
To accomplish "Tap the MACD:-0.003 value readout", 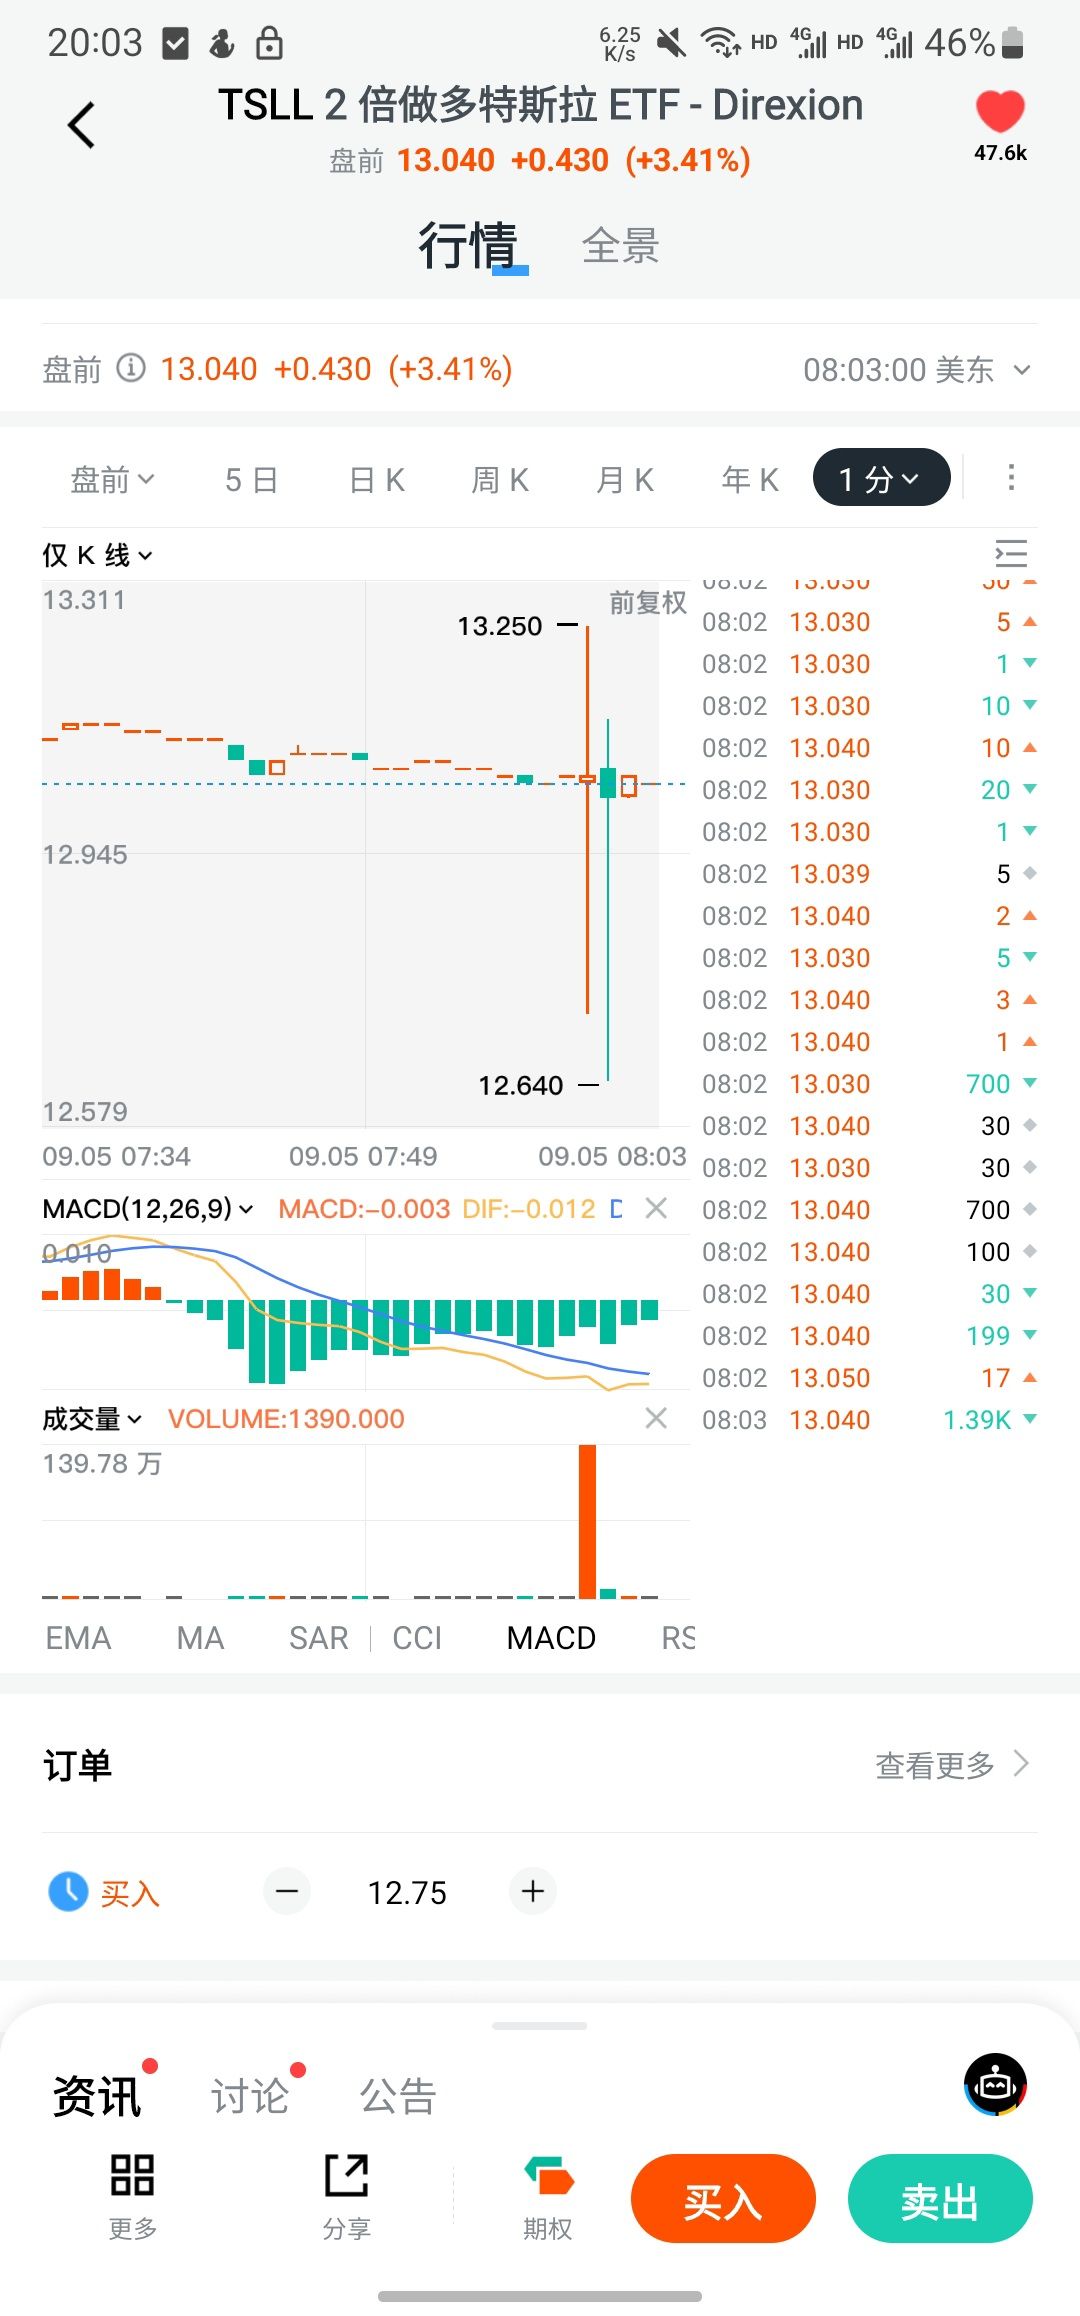I will [364, 1209].
